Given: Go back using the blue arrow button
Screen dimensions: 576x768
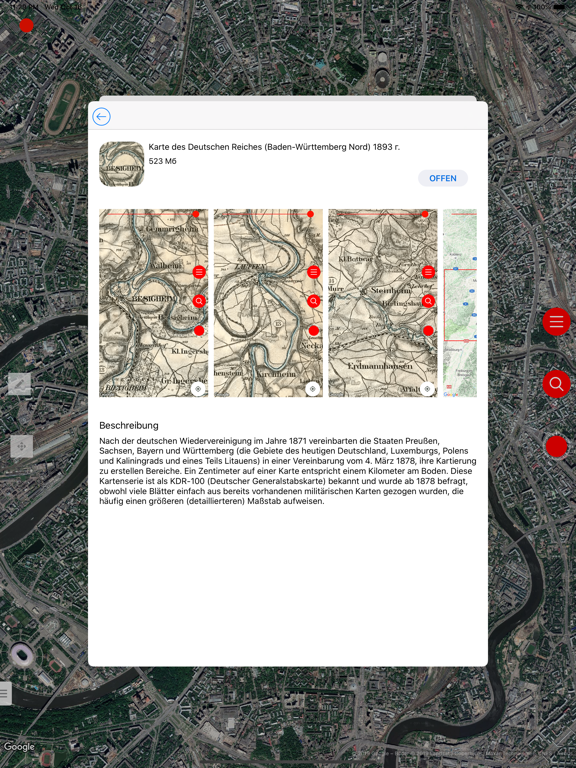Looking at the screenshot, I should point(101,117).
